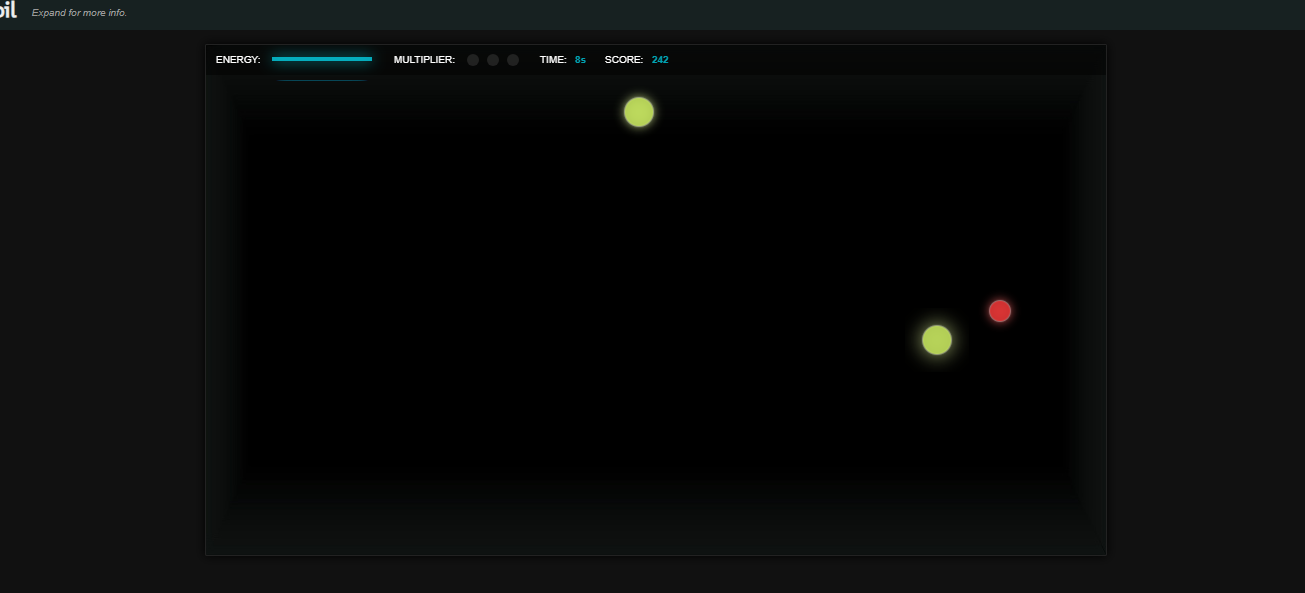The image size is (1305, 593).
Task: Click the green orb beside the red orb
Action: click(x=937, y=340)
